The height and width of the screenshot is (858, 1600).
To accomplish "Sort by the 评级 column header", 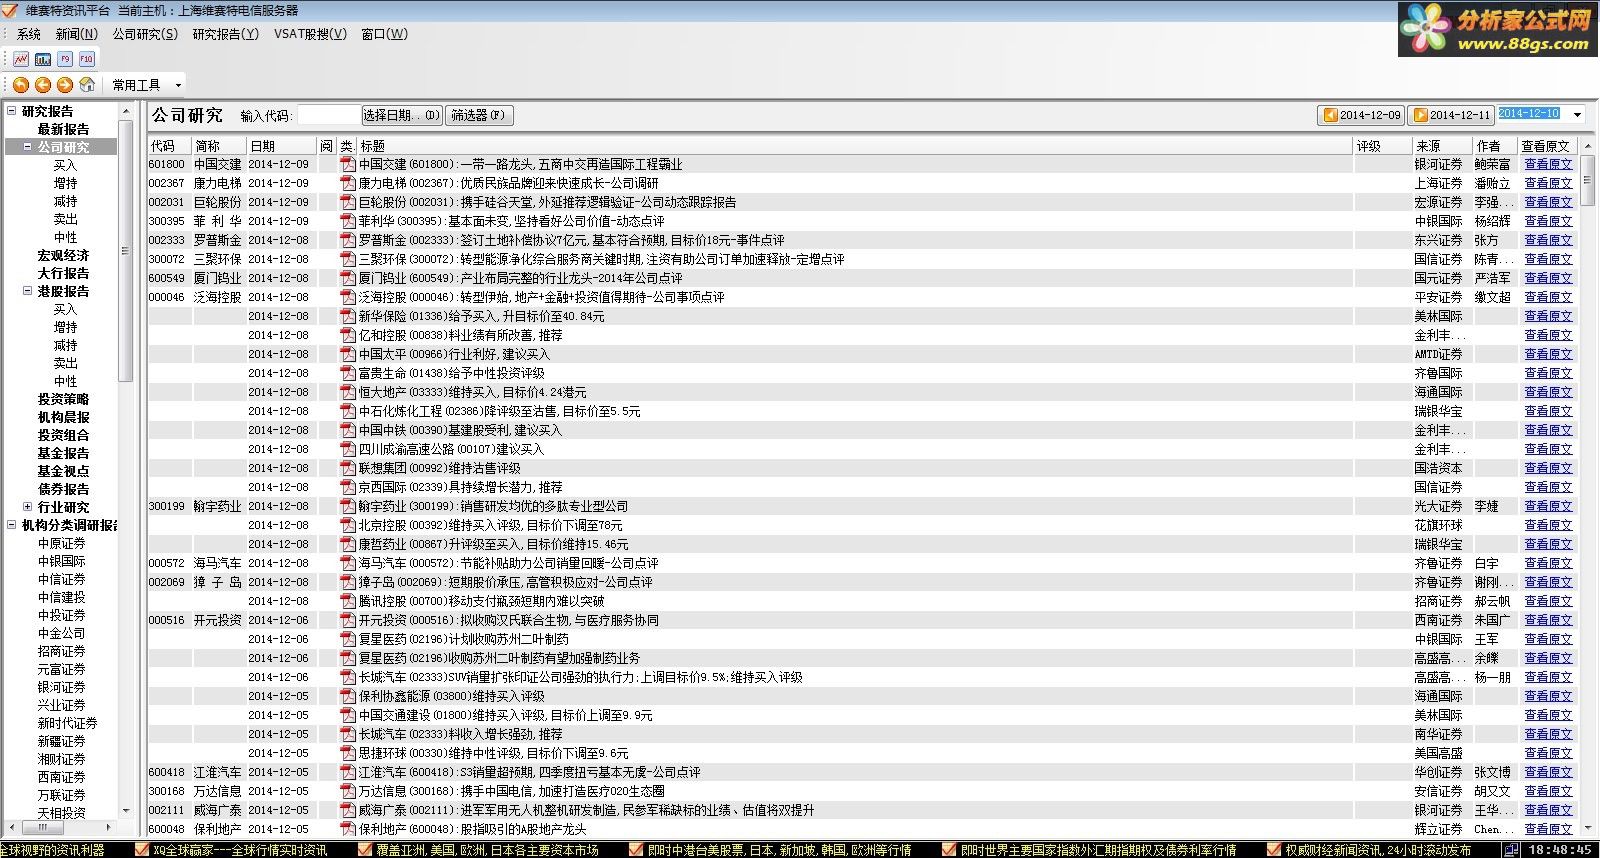I will click(1382, 146).
